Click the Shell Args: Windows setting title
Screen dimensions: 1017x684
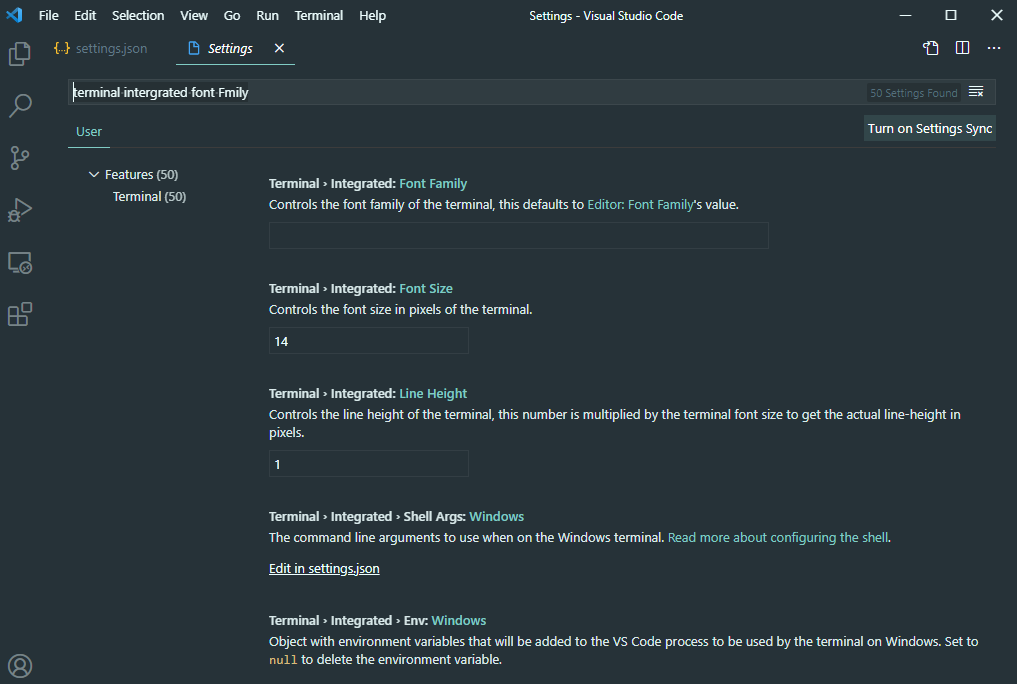coord(396,517)
